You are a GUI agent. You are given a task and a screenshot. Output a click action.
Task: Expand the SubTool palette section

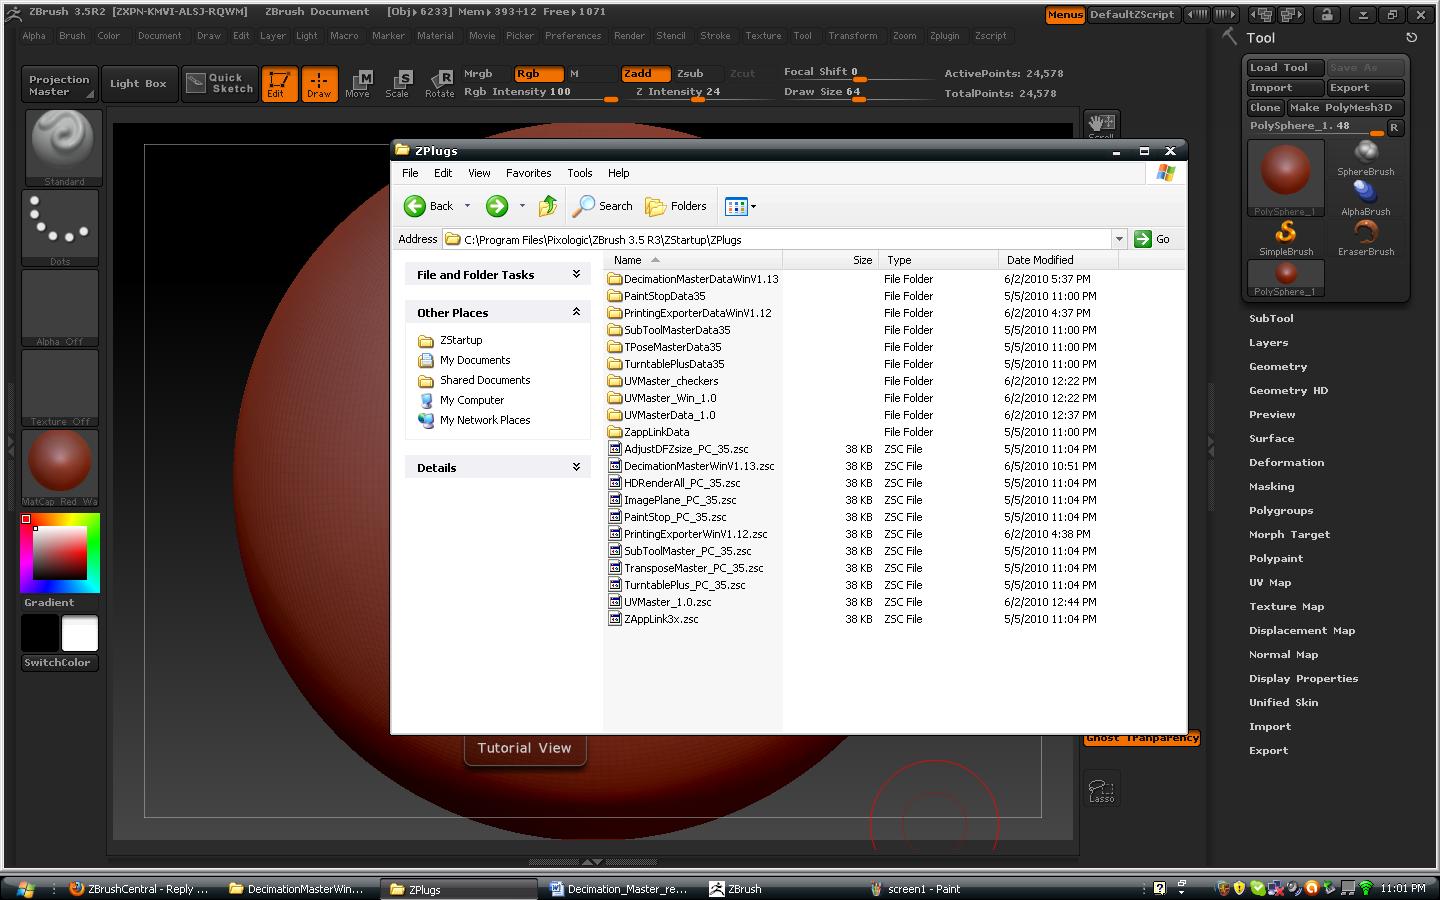pyautogui.click(x=1271, y=318)
